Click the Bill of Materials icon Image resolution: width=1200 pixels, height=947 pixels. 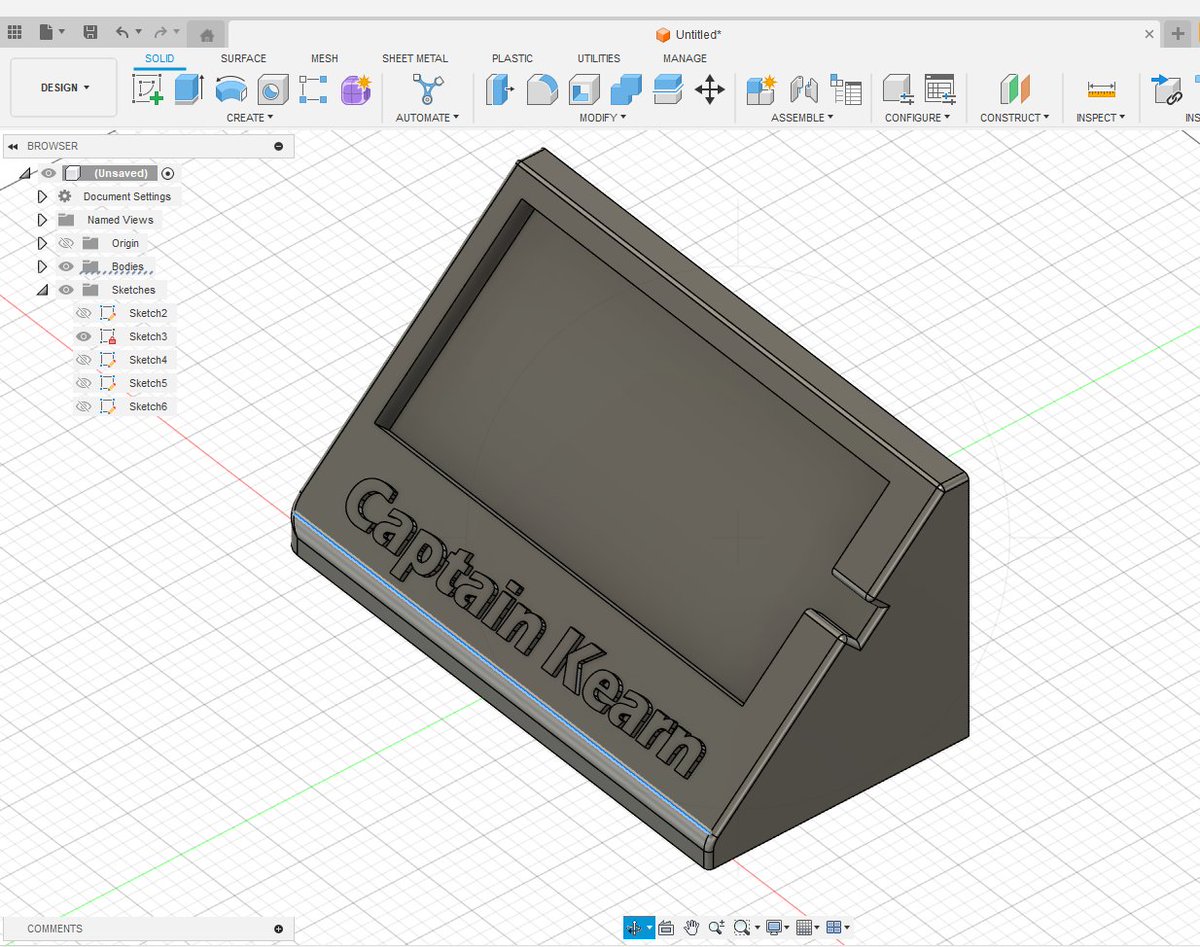click(846, 90)
